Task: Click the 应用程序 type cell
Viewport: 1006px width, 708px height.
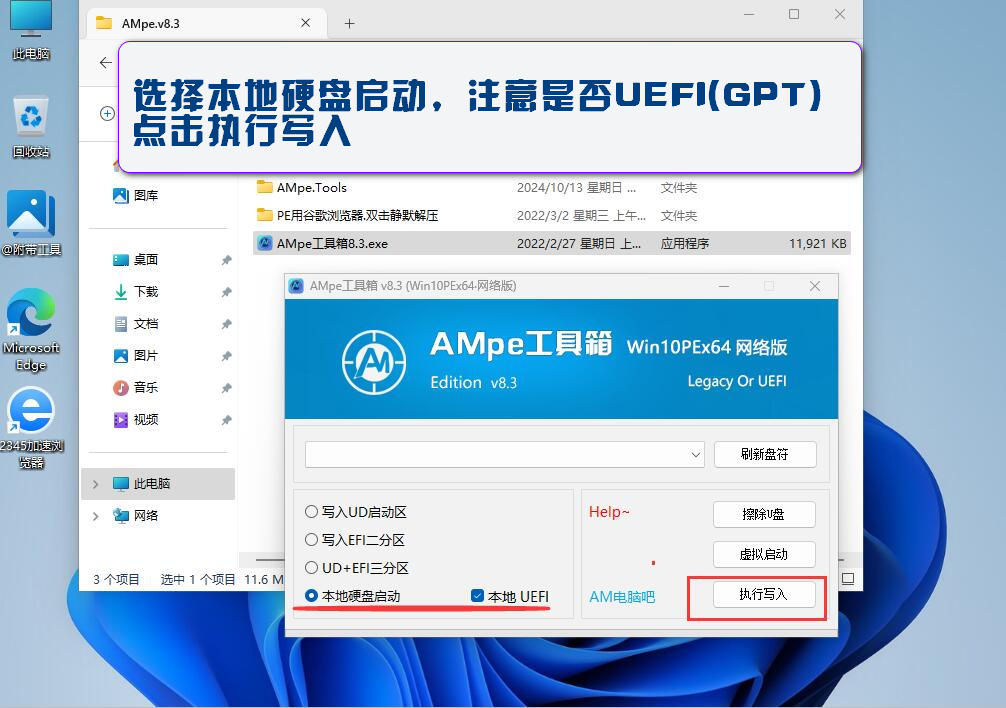Action: [685, 244]
